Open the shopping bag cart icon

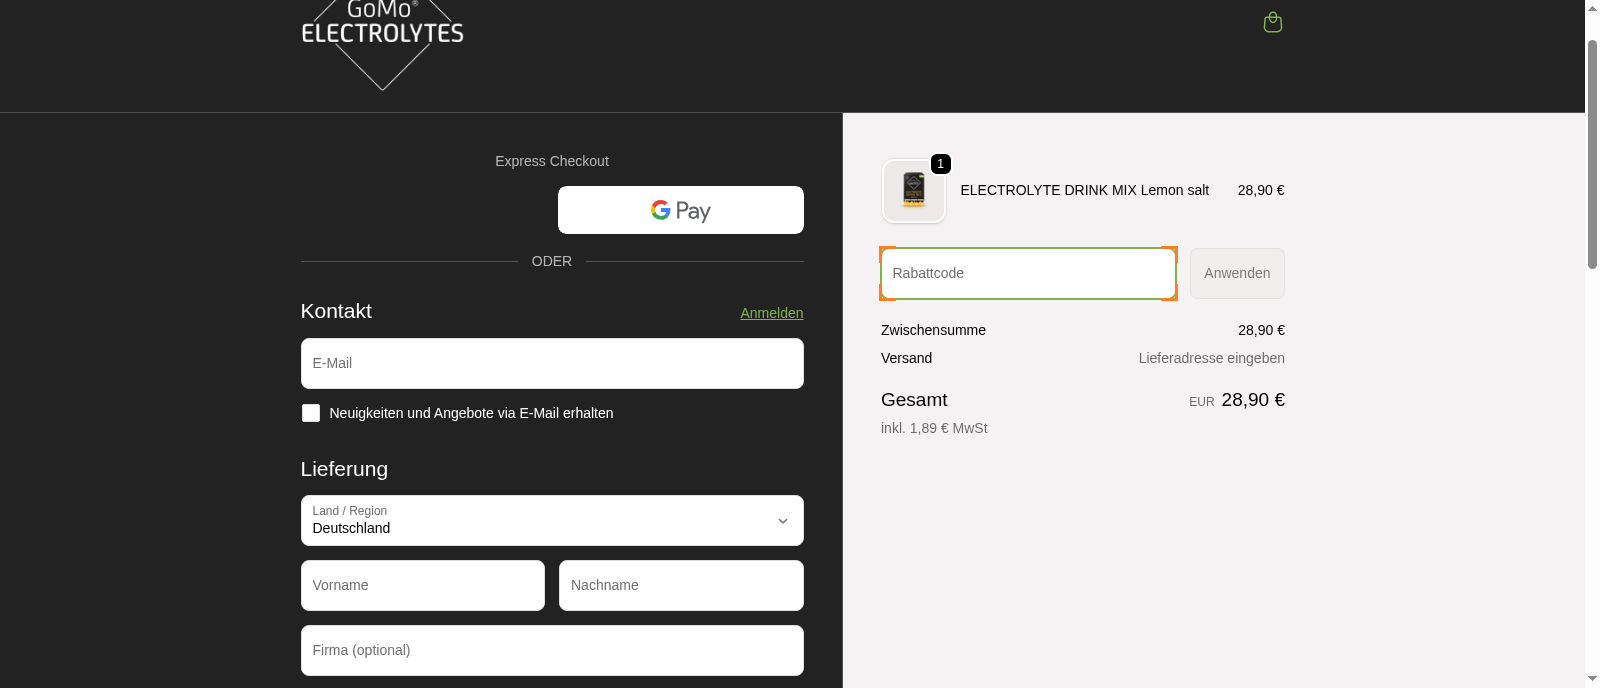1273,22
